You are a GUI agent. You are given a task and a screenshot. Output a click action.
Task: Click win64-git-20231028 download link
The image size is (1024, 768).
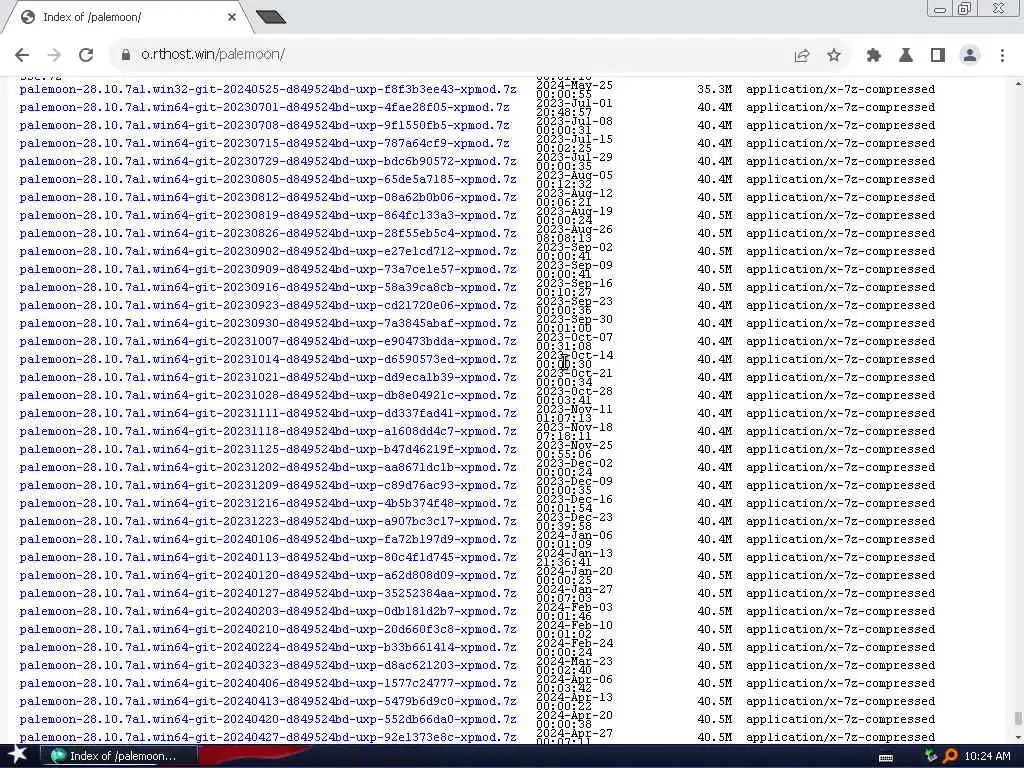tap(268, 395)
